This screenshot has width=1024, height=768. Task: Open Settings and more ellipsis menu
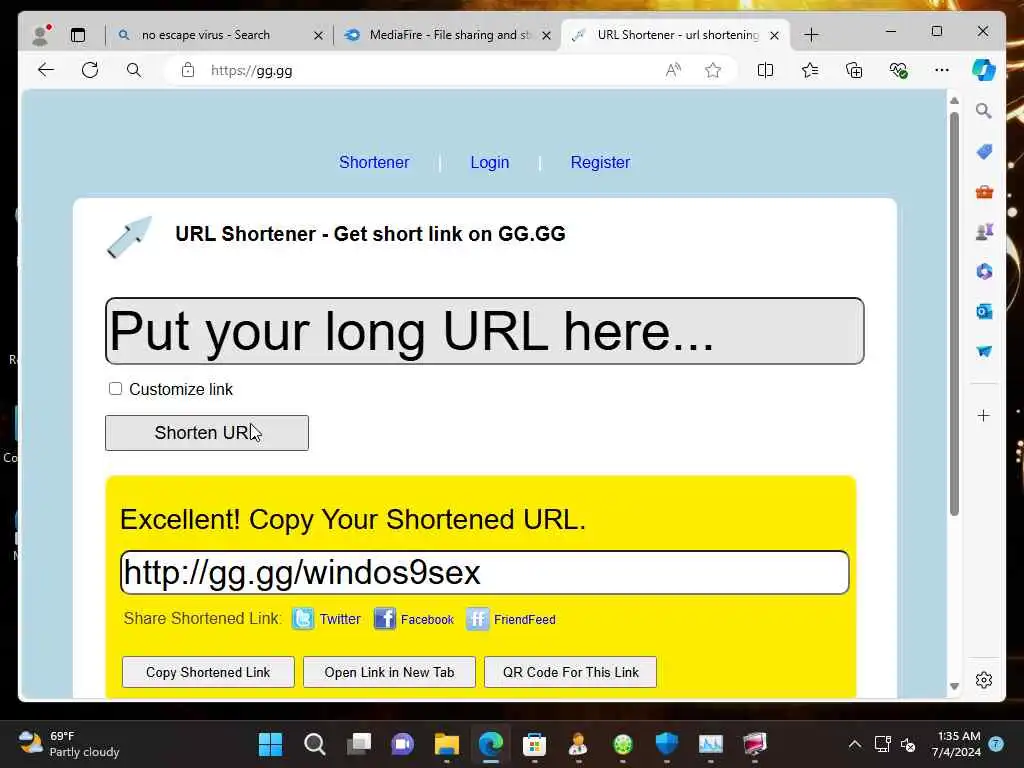click(x=942, y=70)
